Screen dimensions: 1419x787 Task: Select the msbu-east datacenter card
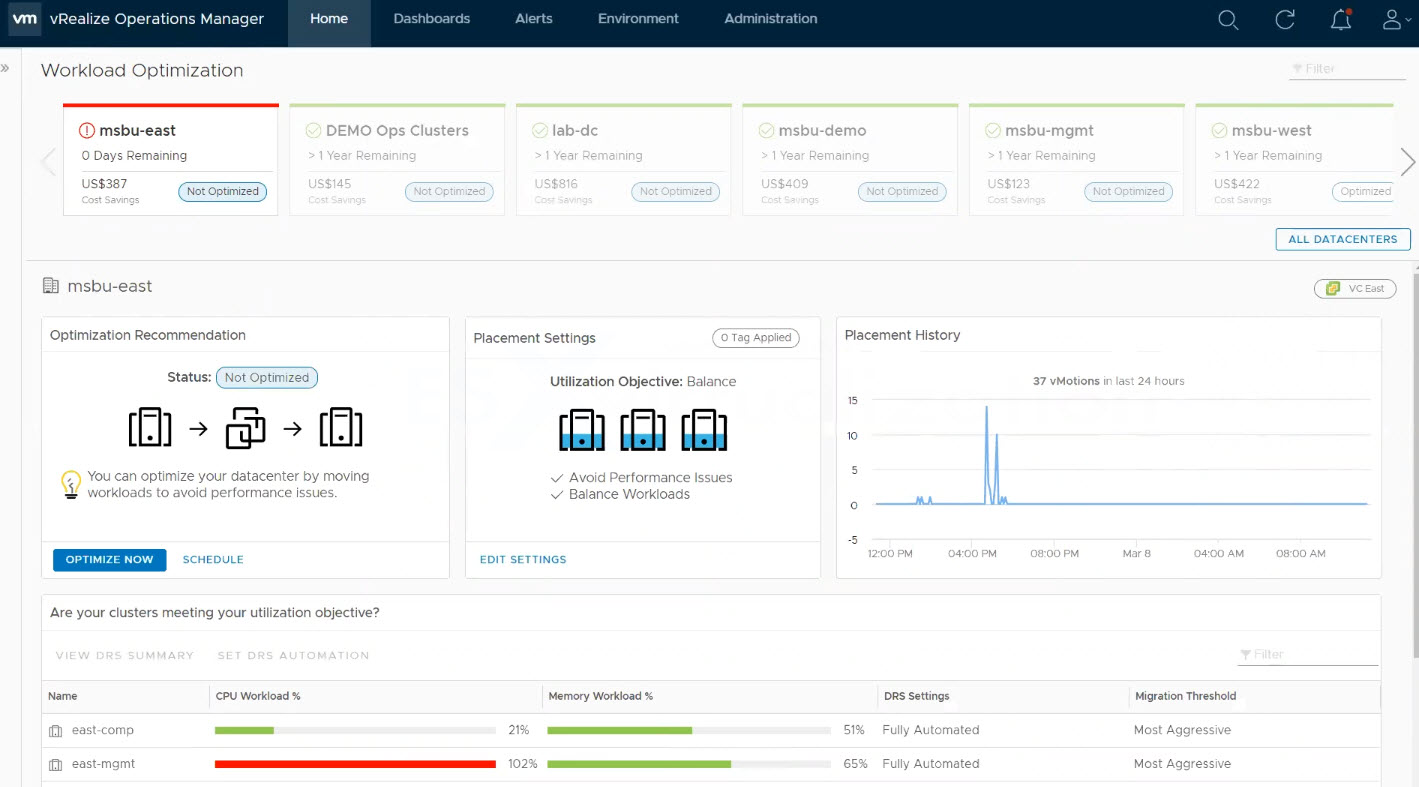coord(171,159)
